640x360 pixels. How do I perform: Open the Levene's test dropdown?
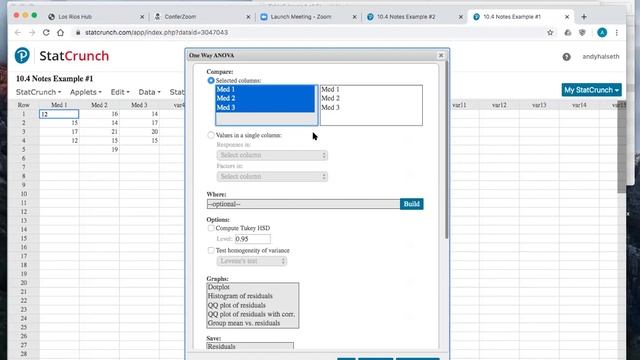(x=252, y=261)
